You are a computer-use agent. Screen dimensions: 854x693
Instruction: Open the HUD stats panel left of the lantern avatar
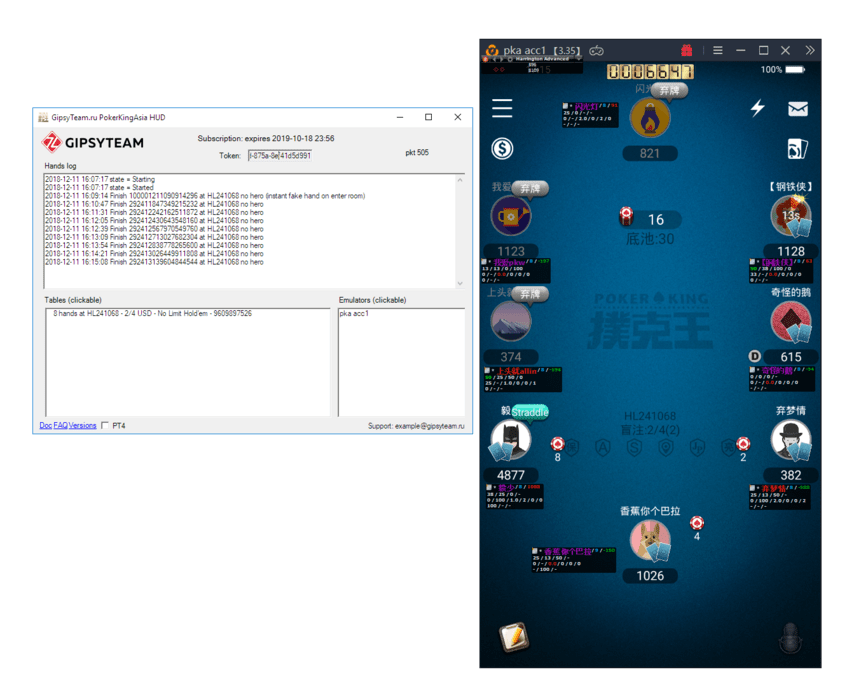(x=590, y=114)
